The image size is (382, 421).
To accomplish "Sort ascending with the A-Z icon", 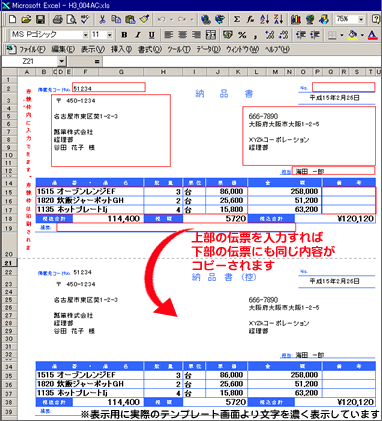I will 265,20.
